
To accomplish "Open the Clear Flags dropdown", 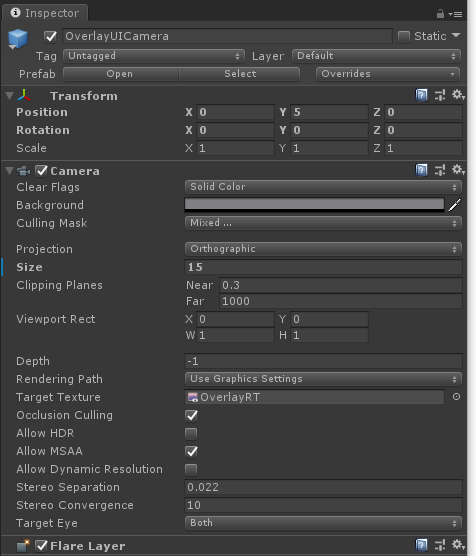I will [x=323, y=187].
